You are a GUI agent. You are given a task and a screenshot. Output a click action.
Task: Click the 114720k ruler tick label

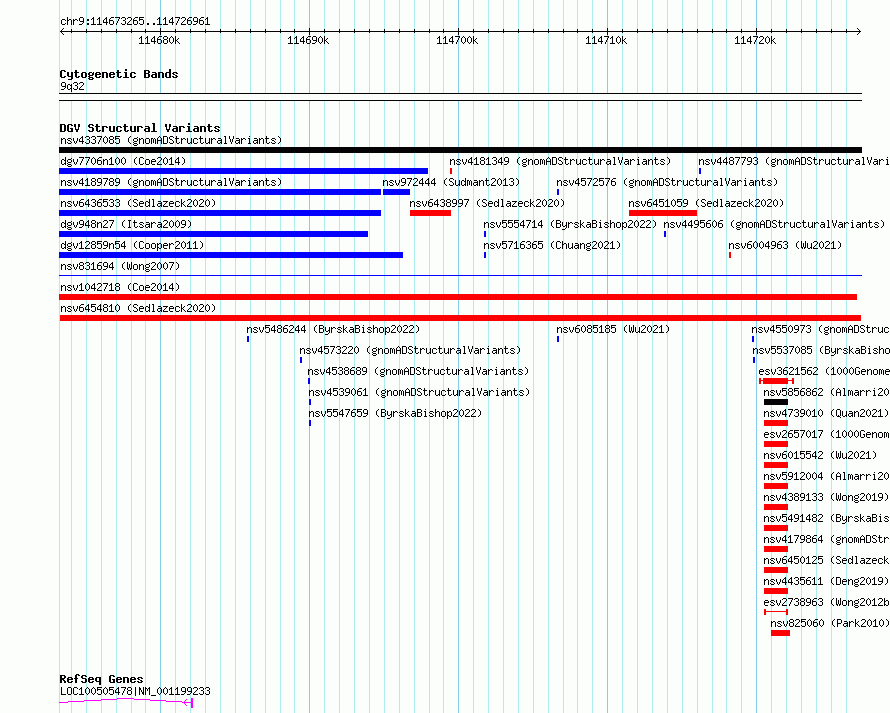pos(755,40)
